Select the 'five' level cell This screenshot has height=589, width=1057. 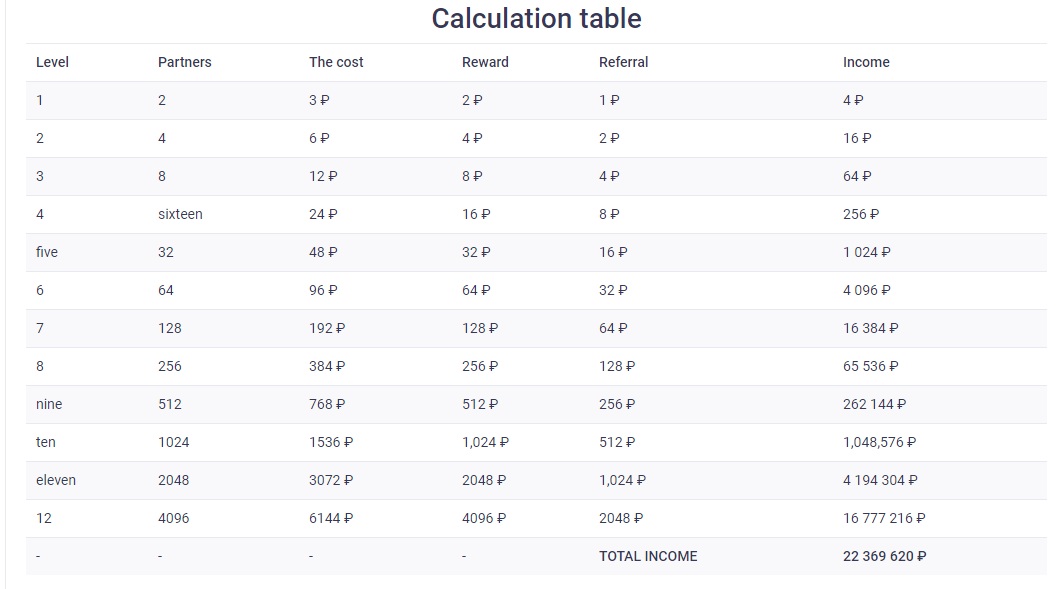47,252
